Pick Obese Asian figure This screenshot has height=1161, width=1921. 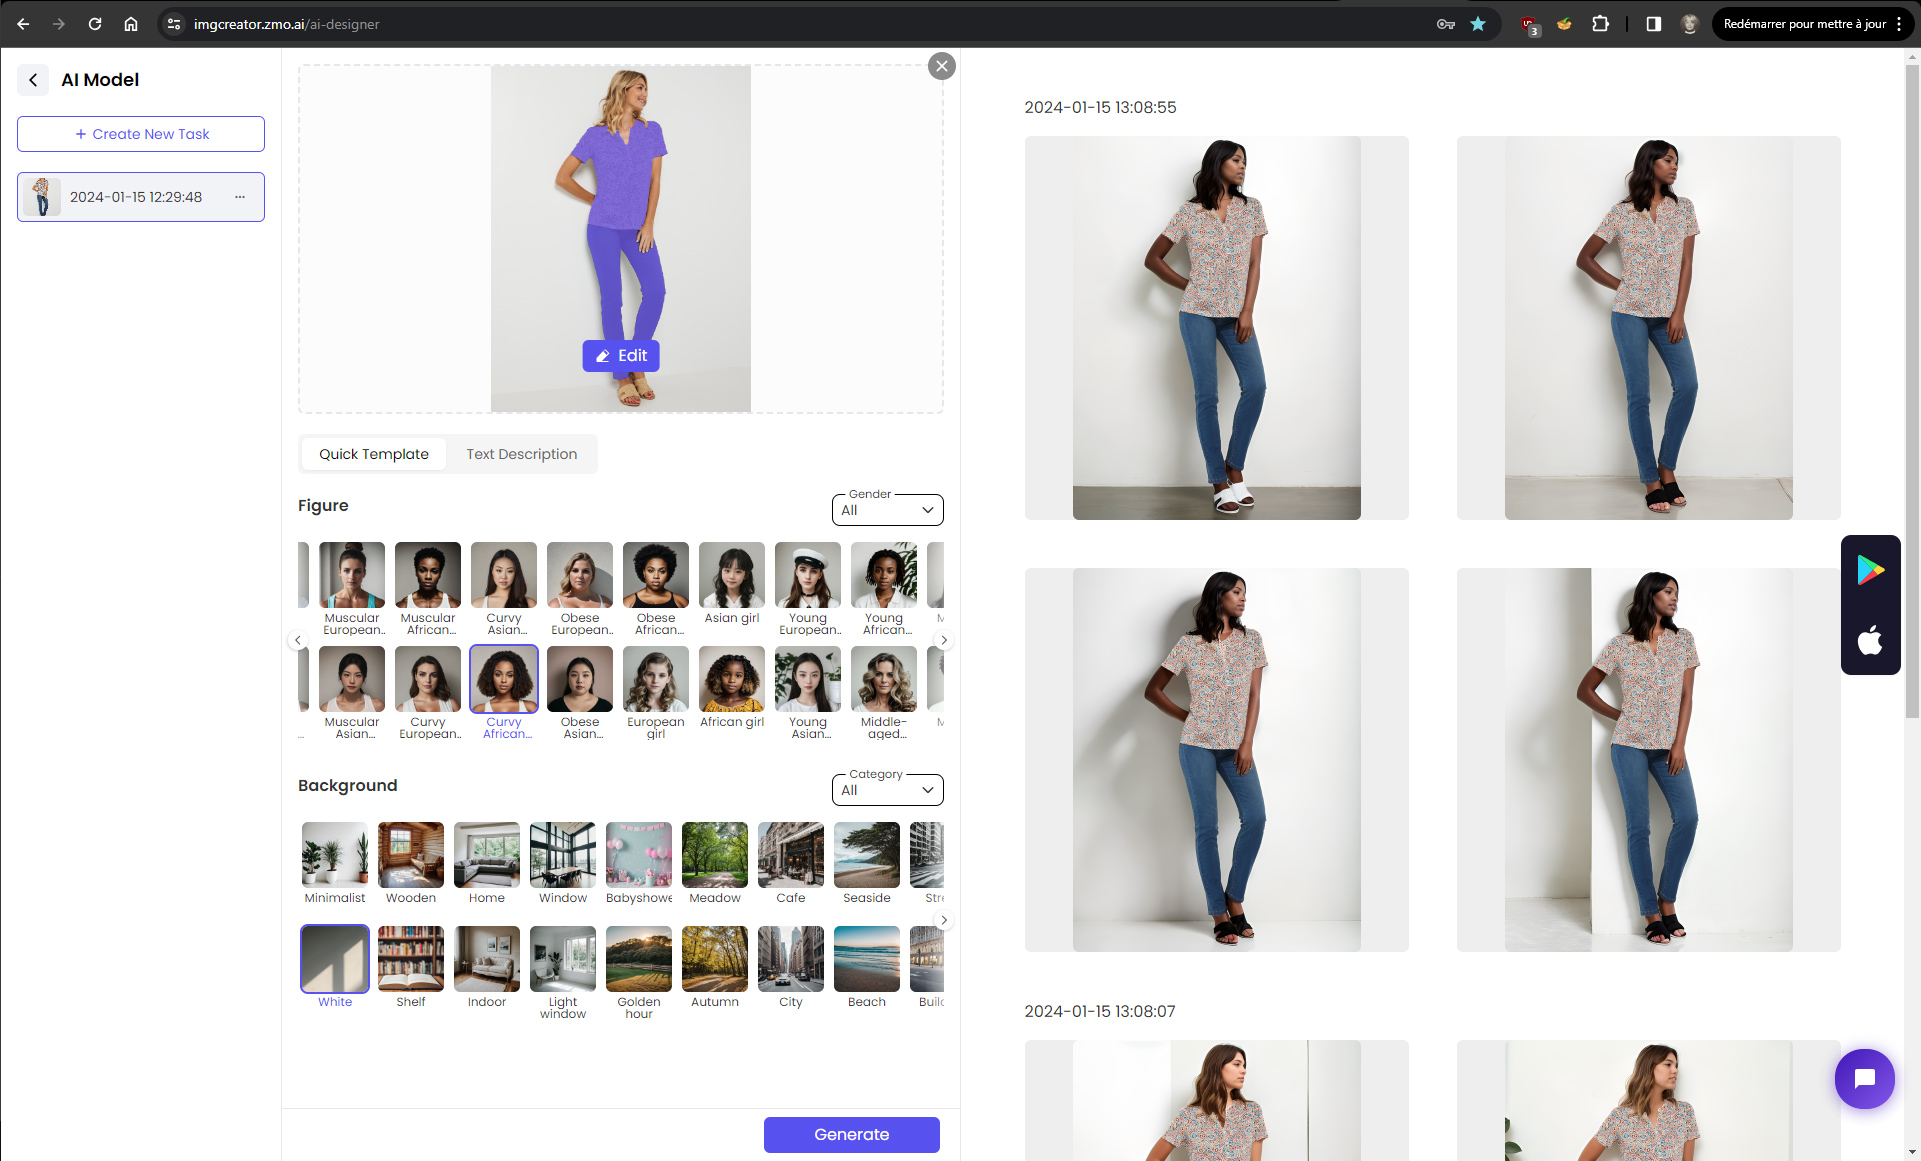pos(580,693)
